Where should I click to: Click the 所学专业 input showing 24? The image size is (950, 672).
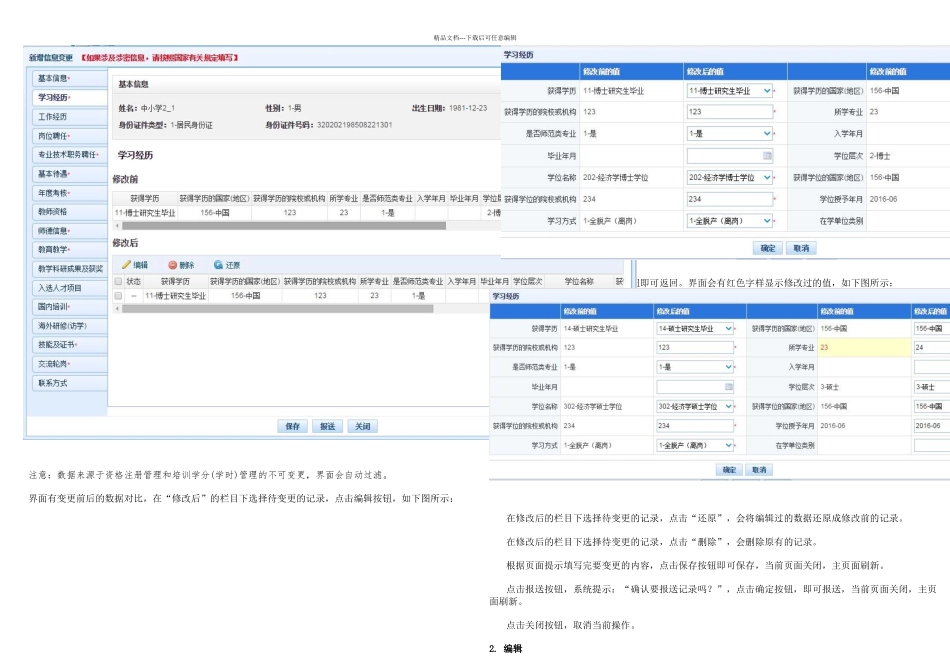tap(931, 348)
